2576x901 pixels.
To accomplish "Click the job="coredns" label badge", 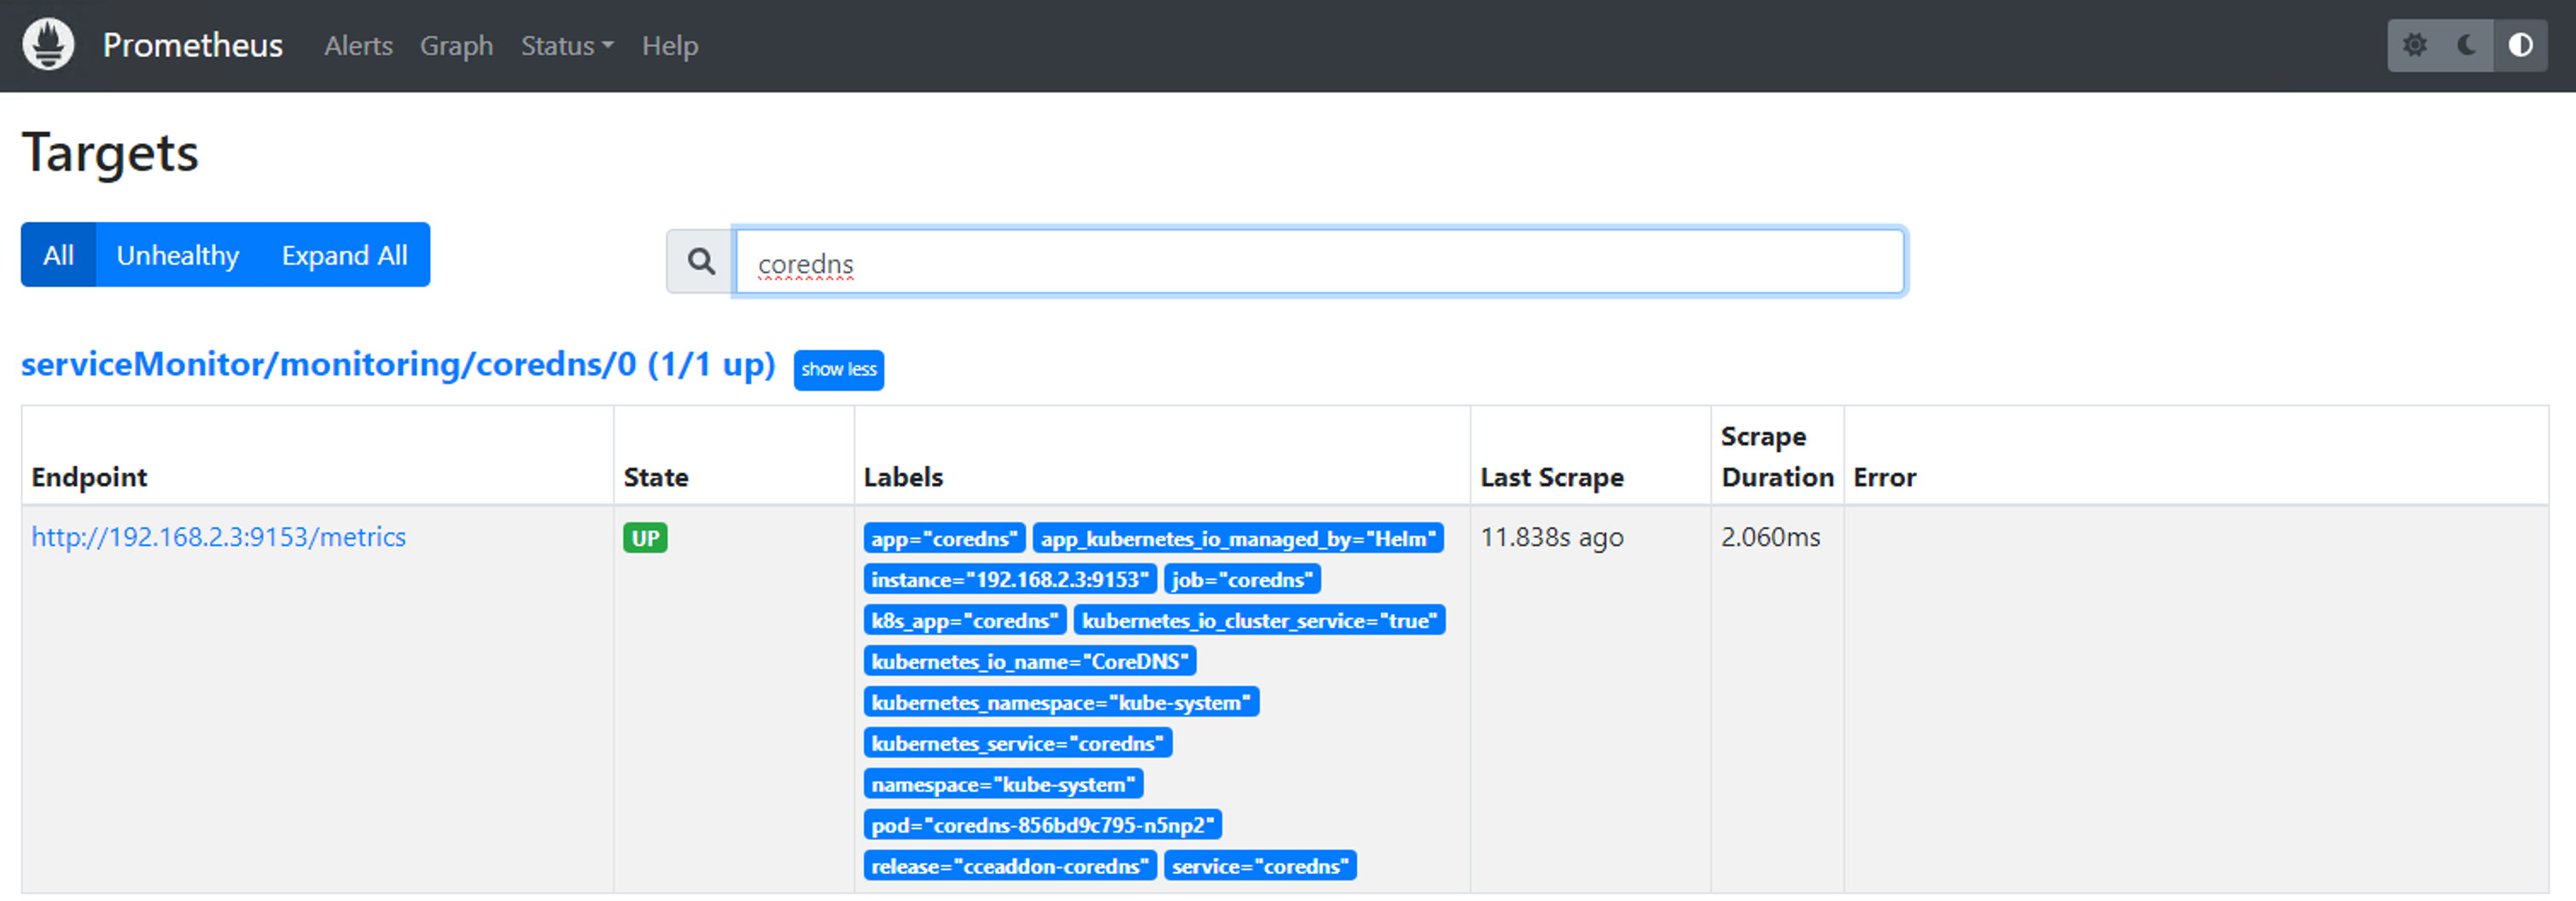I will pos(1241,579).
